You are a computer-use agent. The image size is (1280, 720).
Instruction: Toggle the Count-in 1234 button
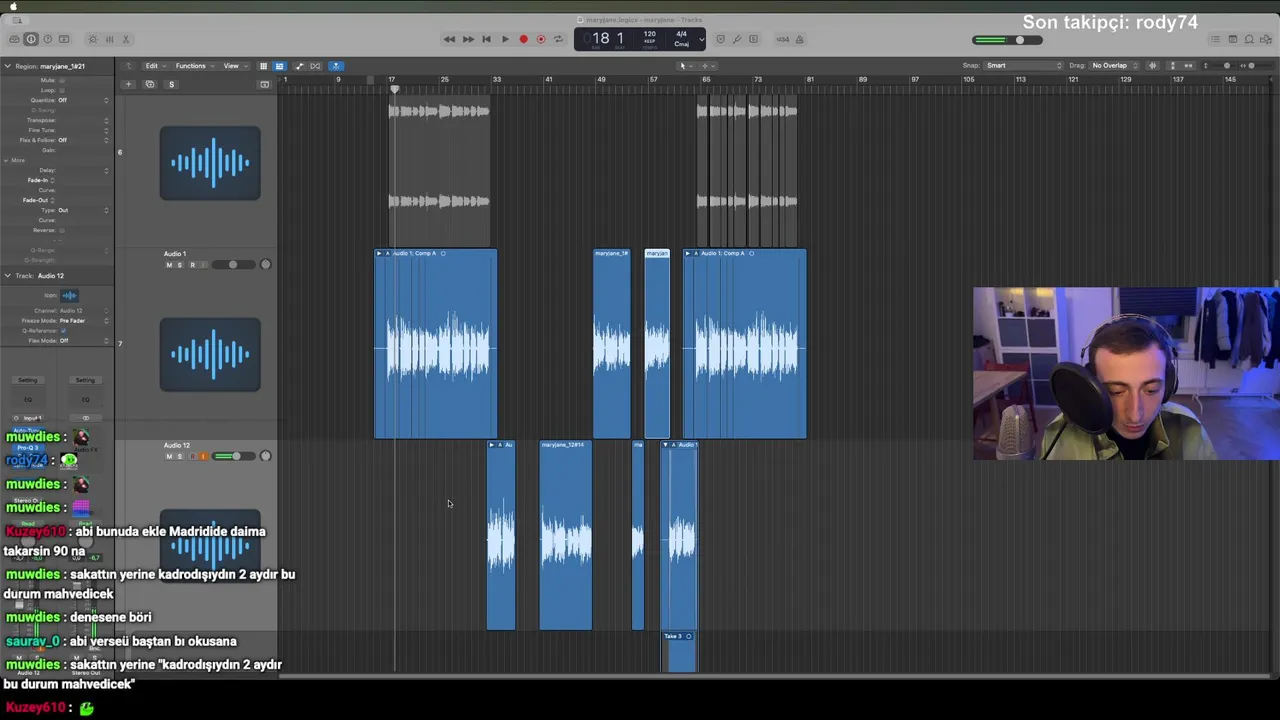click(x=783, y=39)
